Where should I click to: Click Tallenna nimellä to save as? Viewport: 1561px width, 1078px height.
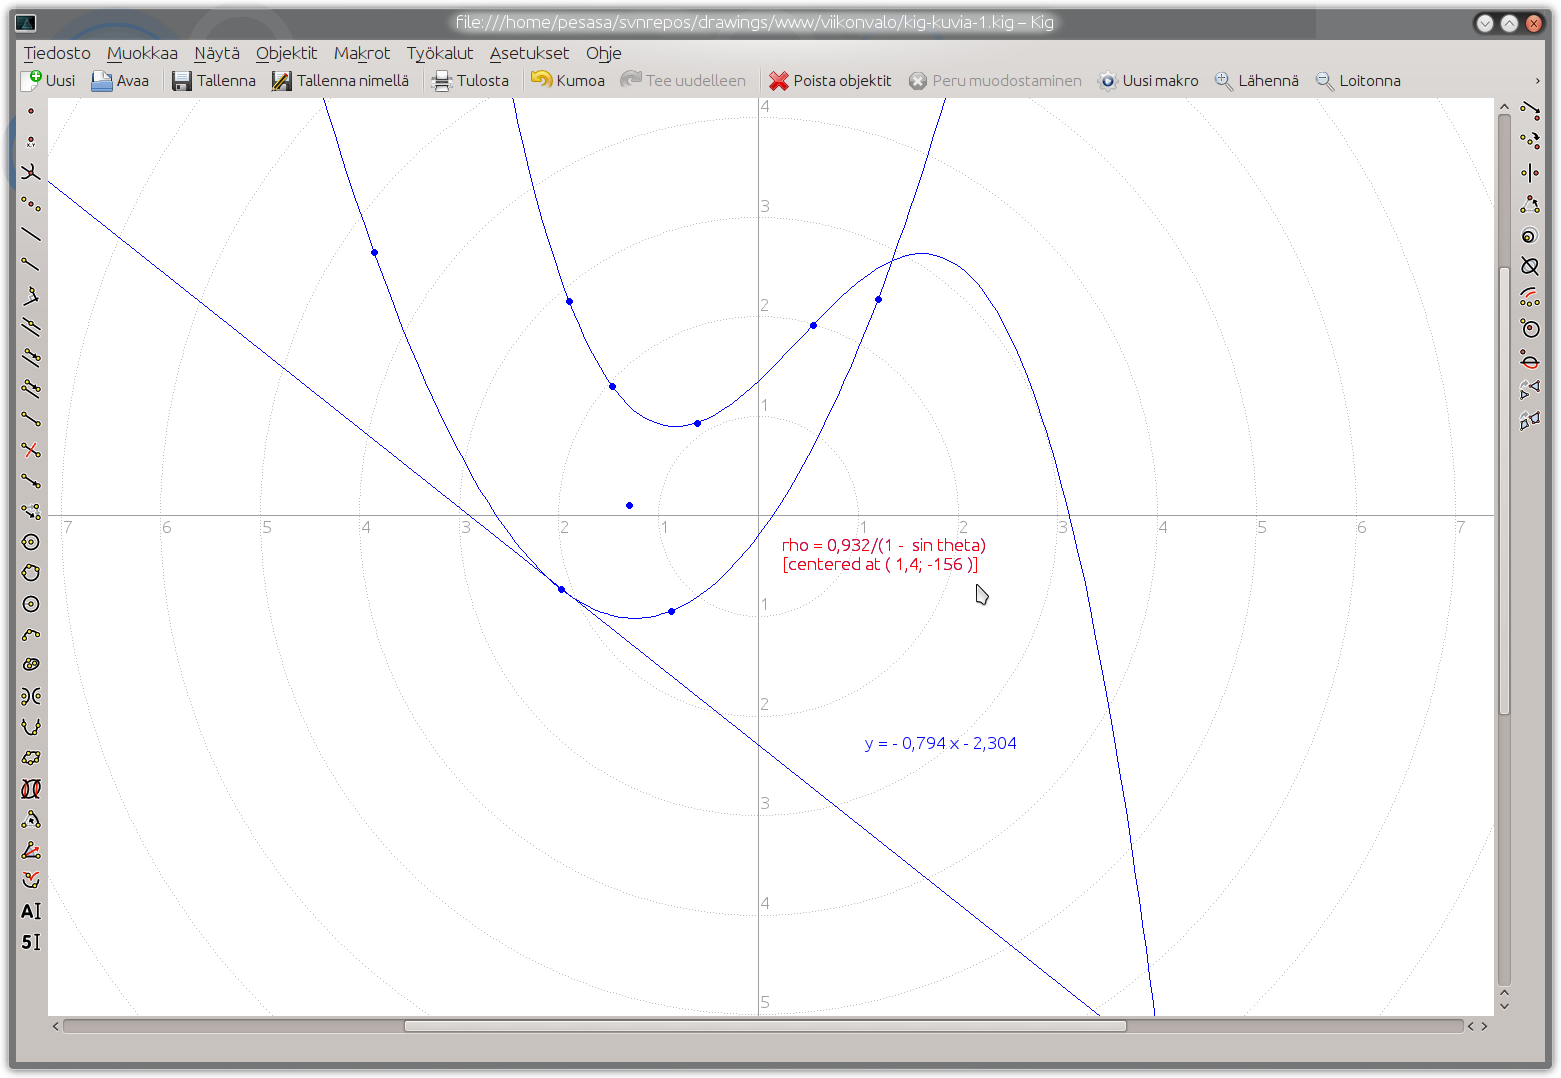[341, 81]
